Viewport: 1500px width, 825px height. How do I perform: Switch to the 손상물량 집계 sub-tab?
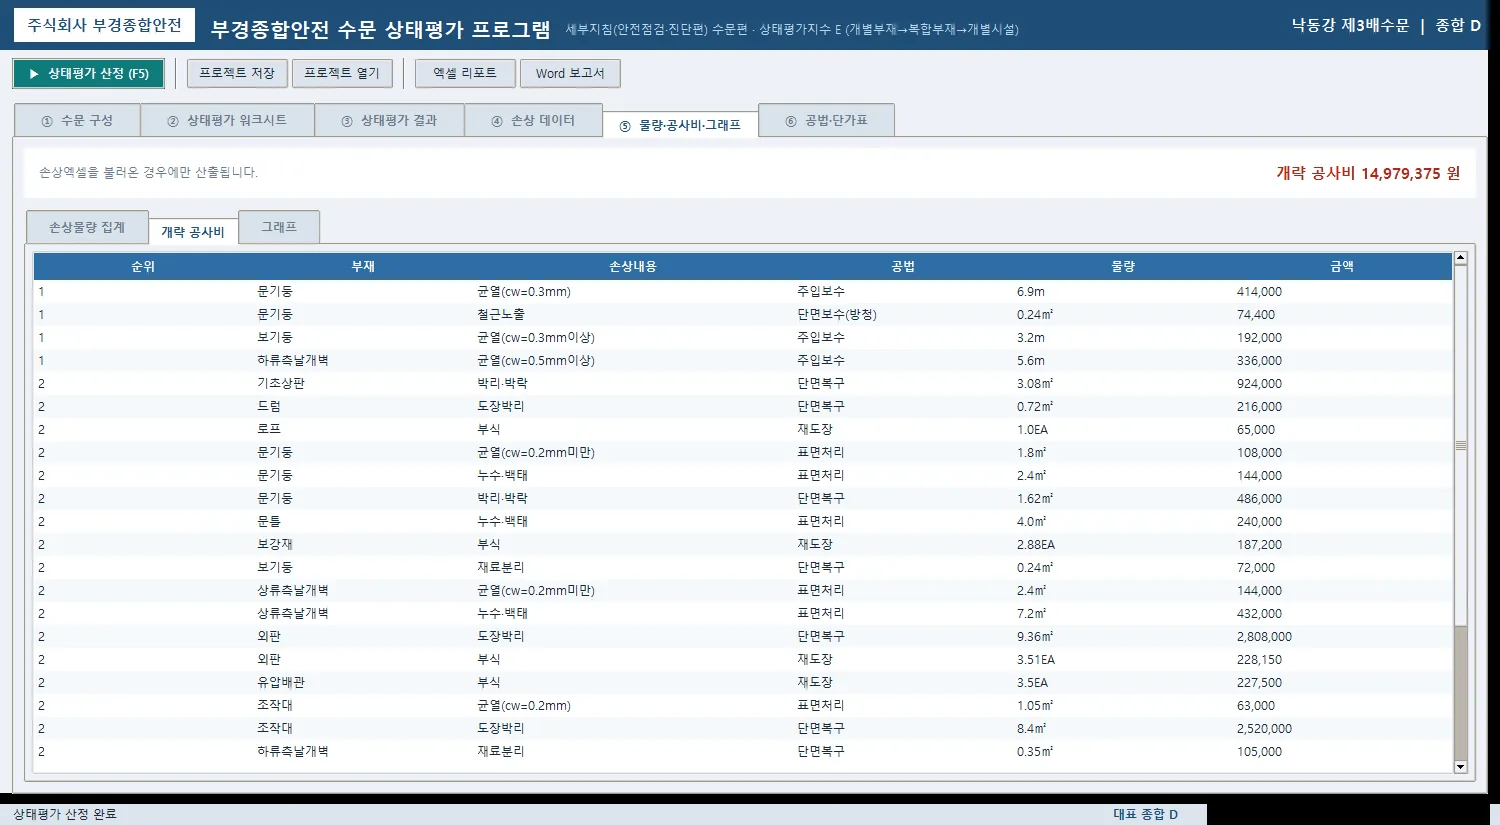click(87, 227)
